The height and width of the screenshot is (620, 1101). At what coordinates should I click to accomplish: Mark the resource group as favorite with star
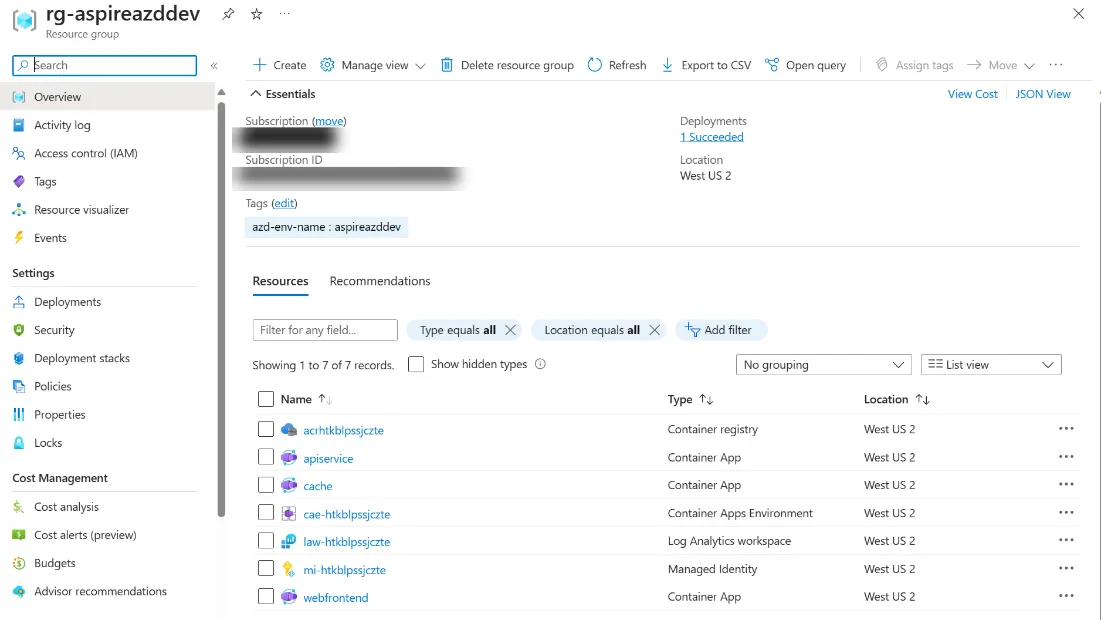click(256, 14)
